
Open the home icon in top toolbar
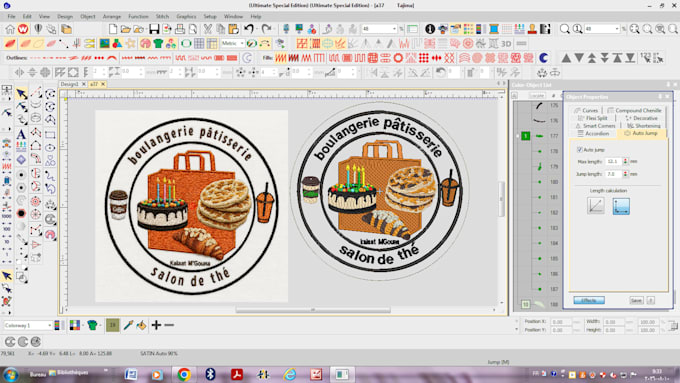(x=10, y=29)
